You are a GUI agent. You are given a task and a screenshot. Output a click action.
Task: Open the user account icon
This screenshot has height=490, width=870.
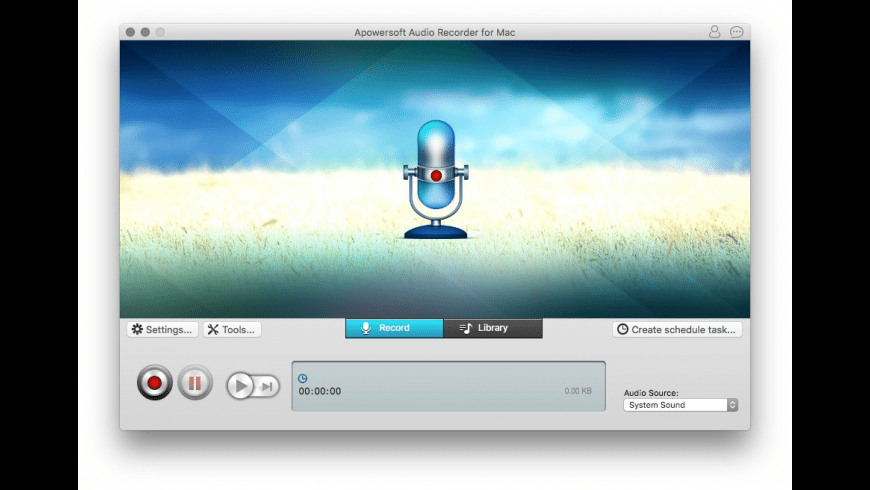point(715,32)
